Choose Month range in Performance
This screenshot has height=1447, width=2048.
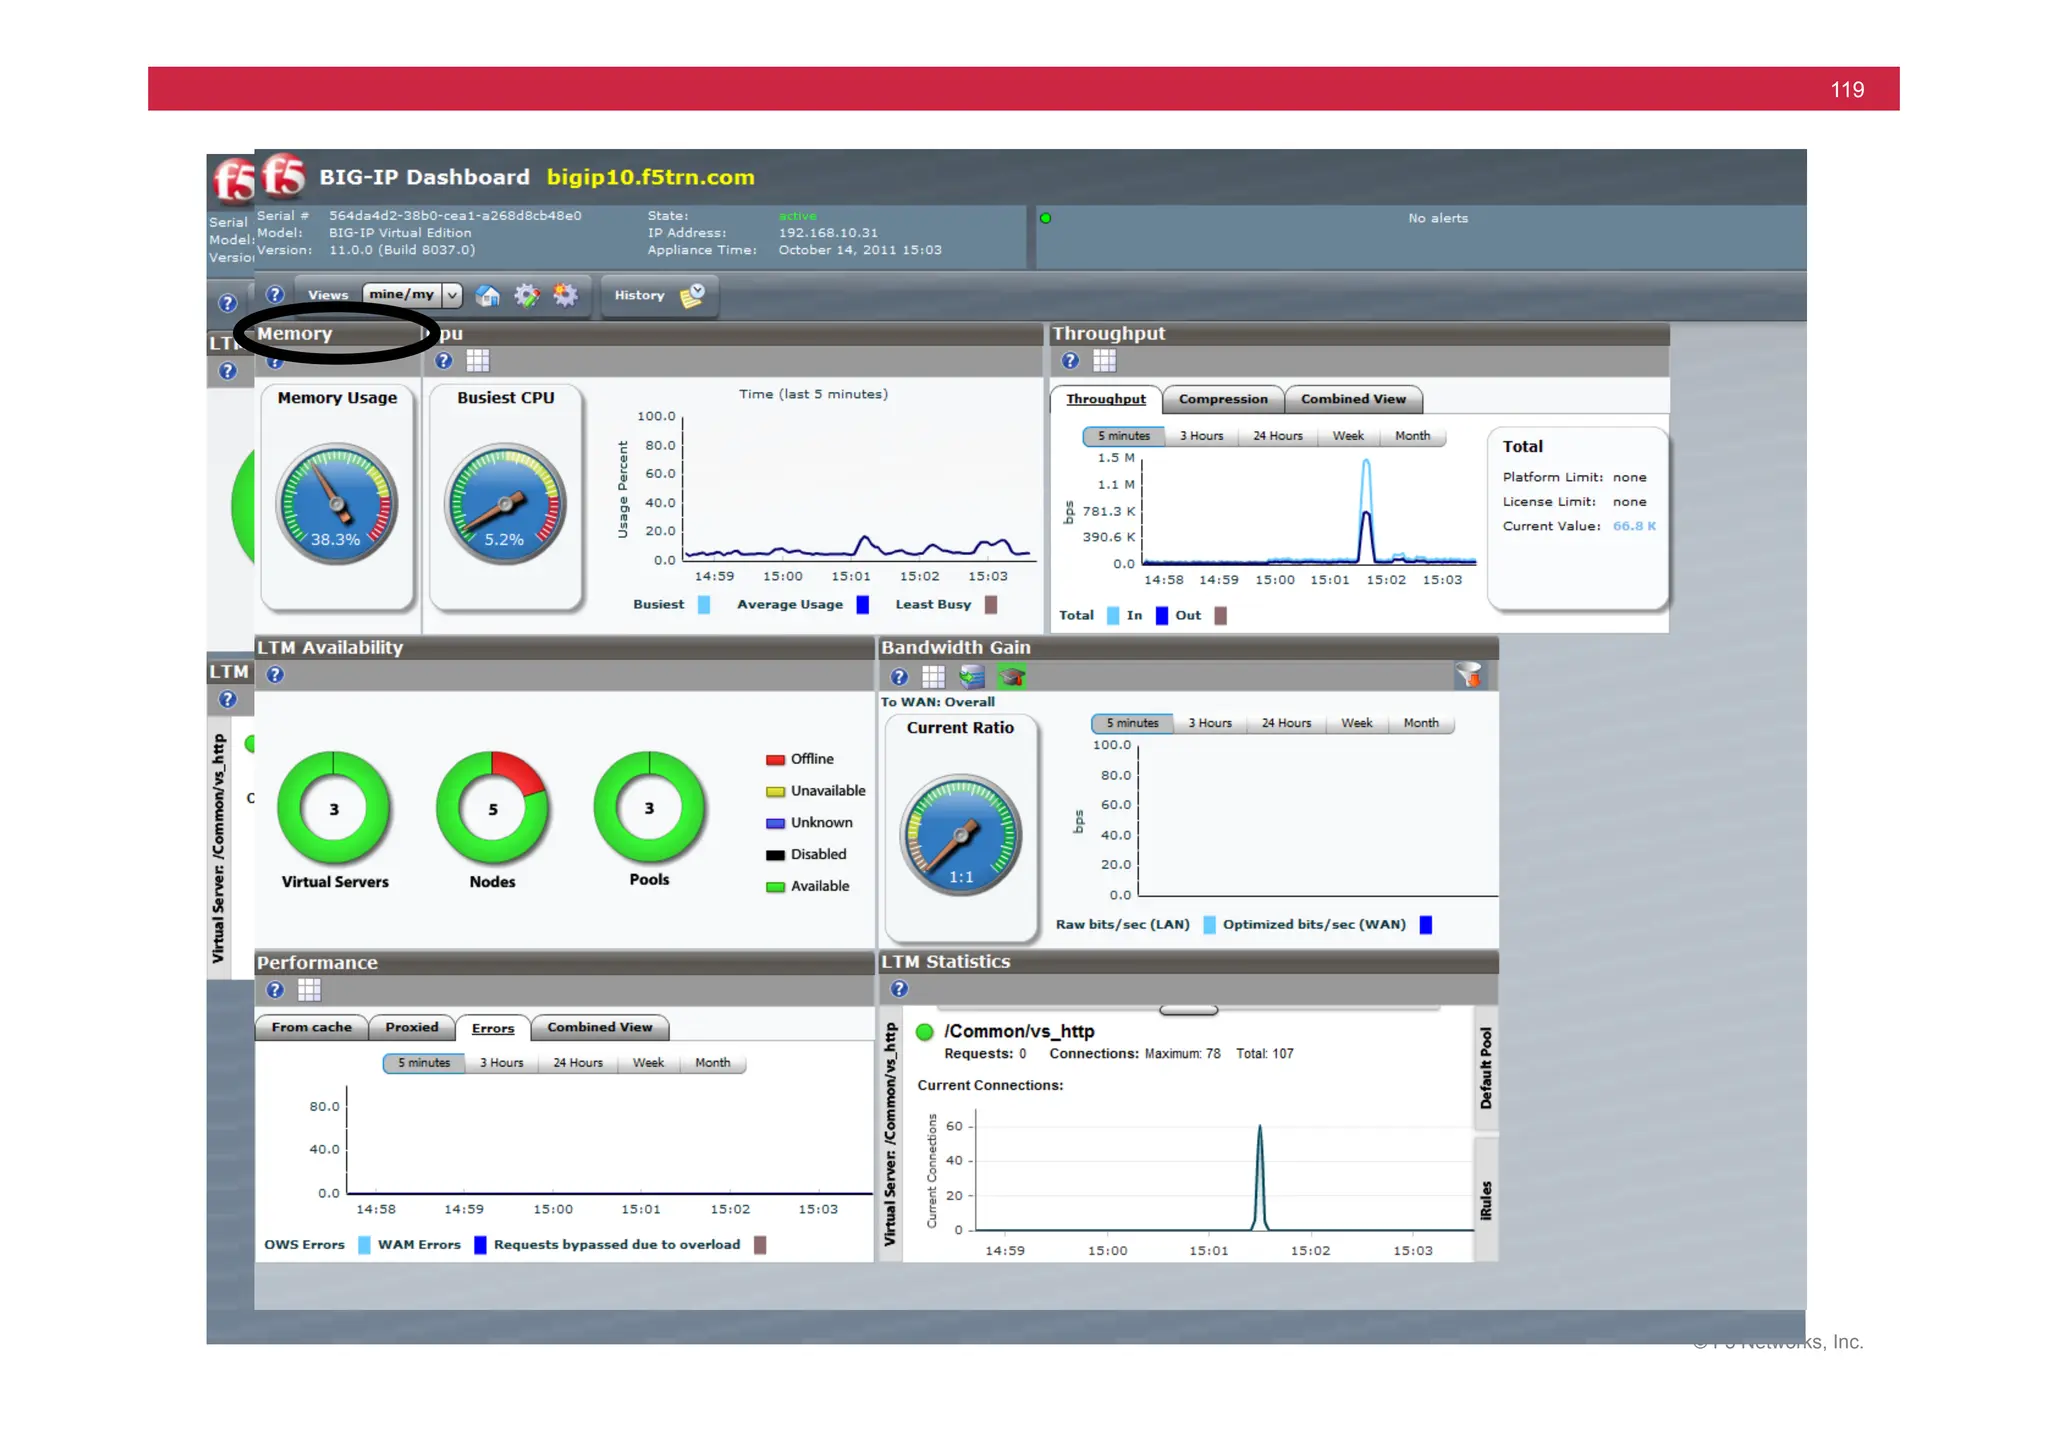[713, 1063]
